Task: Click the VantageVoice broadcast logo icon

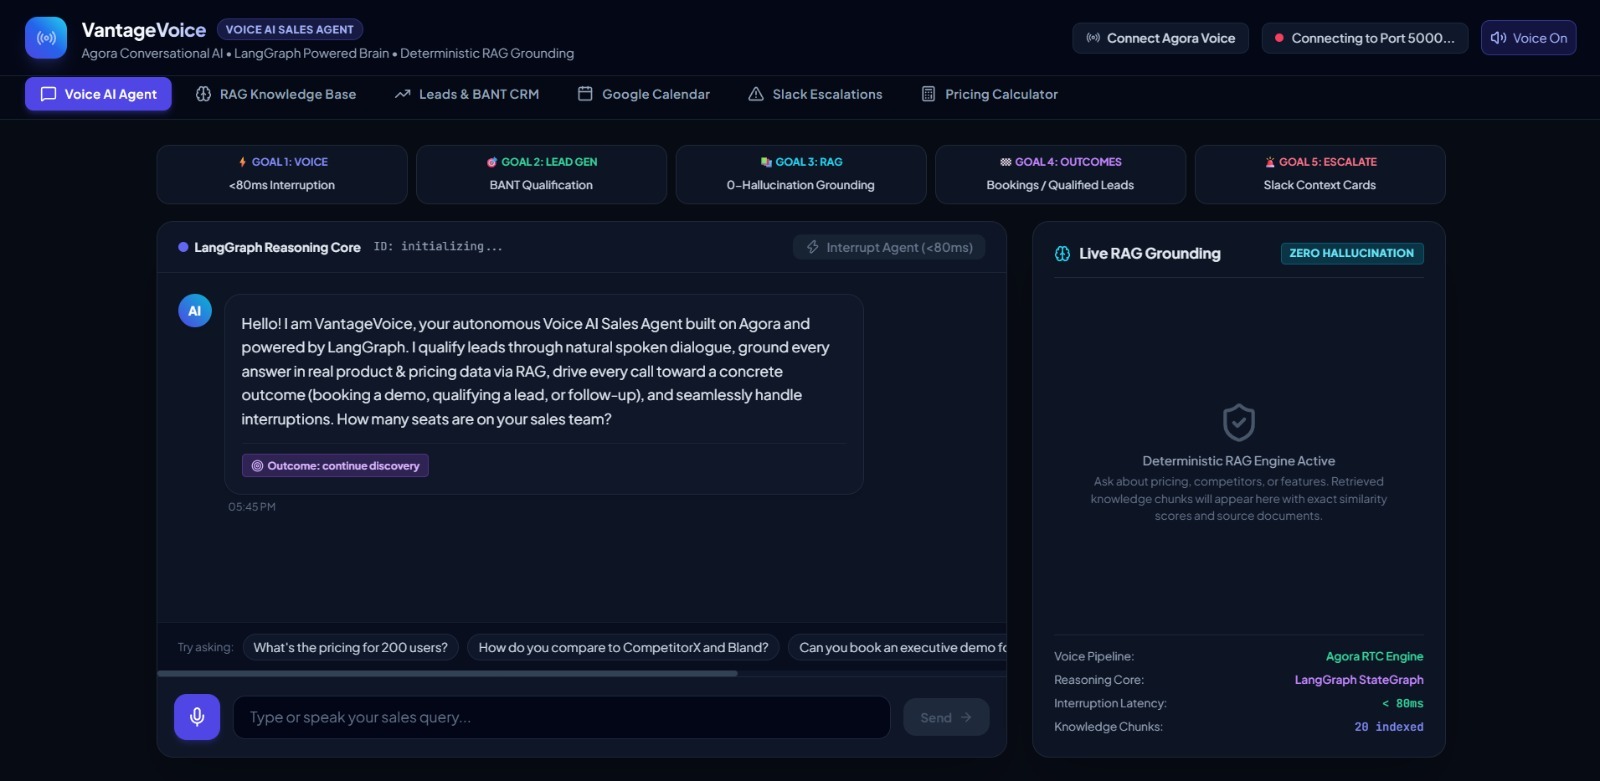Action: pyautogui.click(x=46, y=38)
